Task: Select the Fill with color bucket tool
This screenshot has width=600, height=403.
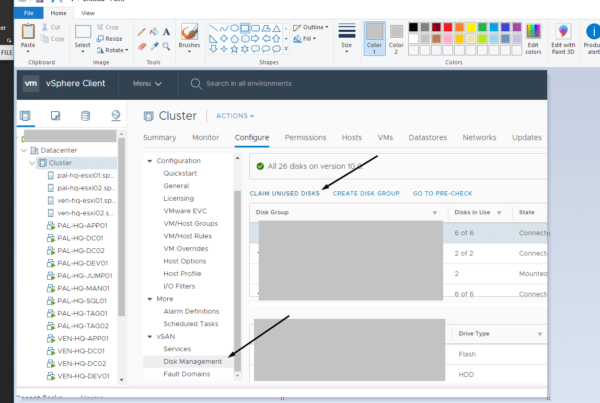Action: point(154,32)
